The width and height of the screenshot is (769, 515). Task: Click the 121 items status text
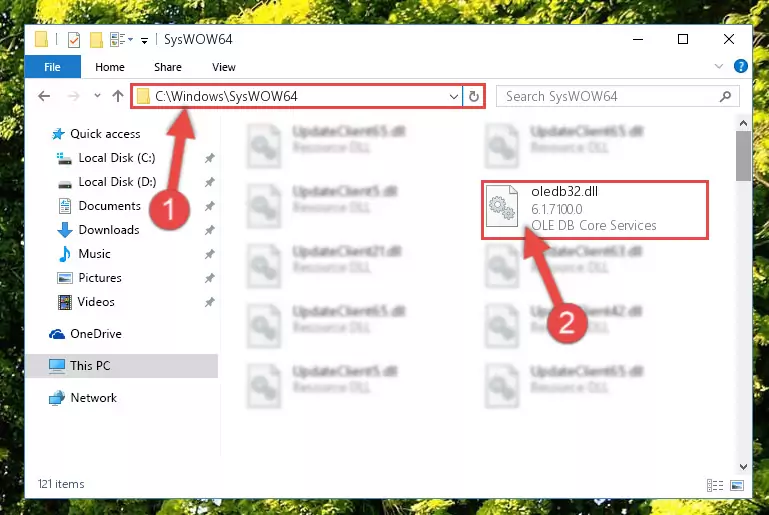point(61,484)
